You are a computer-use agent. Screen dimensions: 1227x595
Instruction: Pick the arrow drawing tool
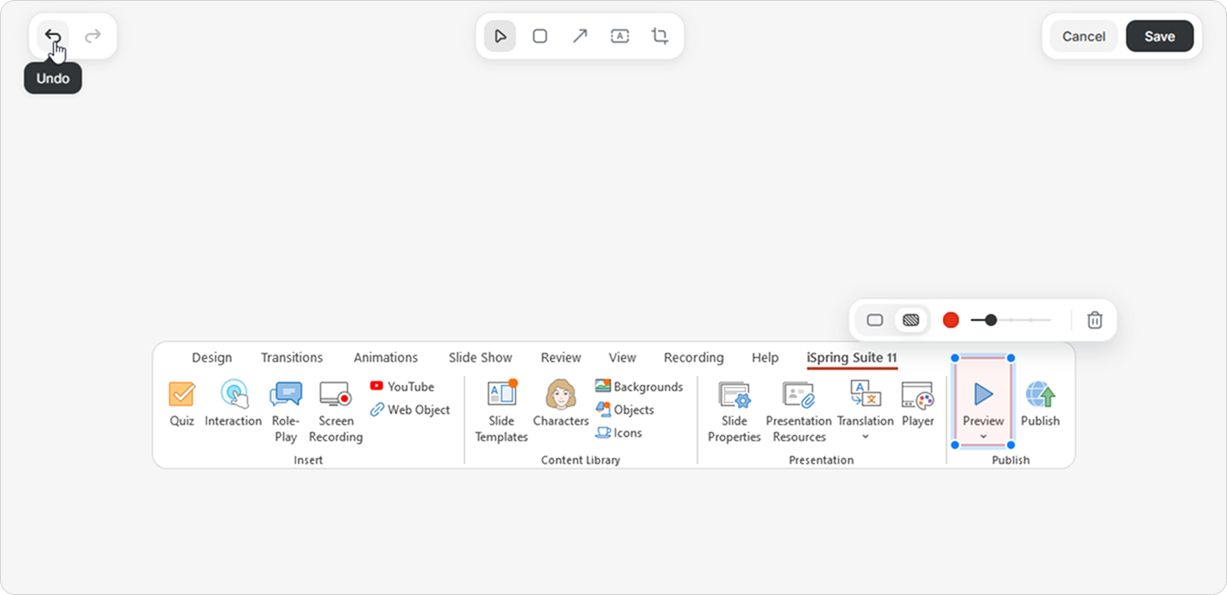(x=580, y=36)
